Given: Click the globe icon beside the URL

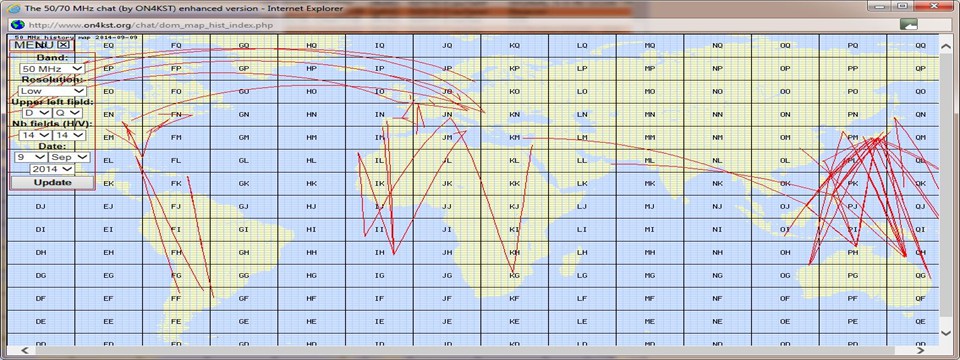Looking at the screenshot, I should [x=17, y=24].
